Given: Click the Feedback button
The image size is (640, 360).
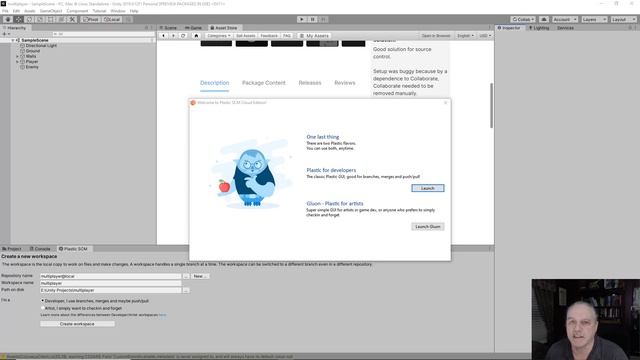Looking at the screenshot, I should coord(269,36).
